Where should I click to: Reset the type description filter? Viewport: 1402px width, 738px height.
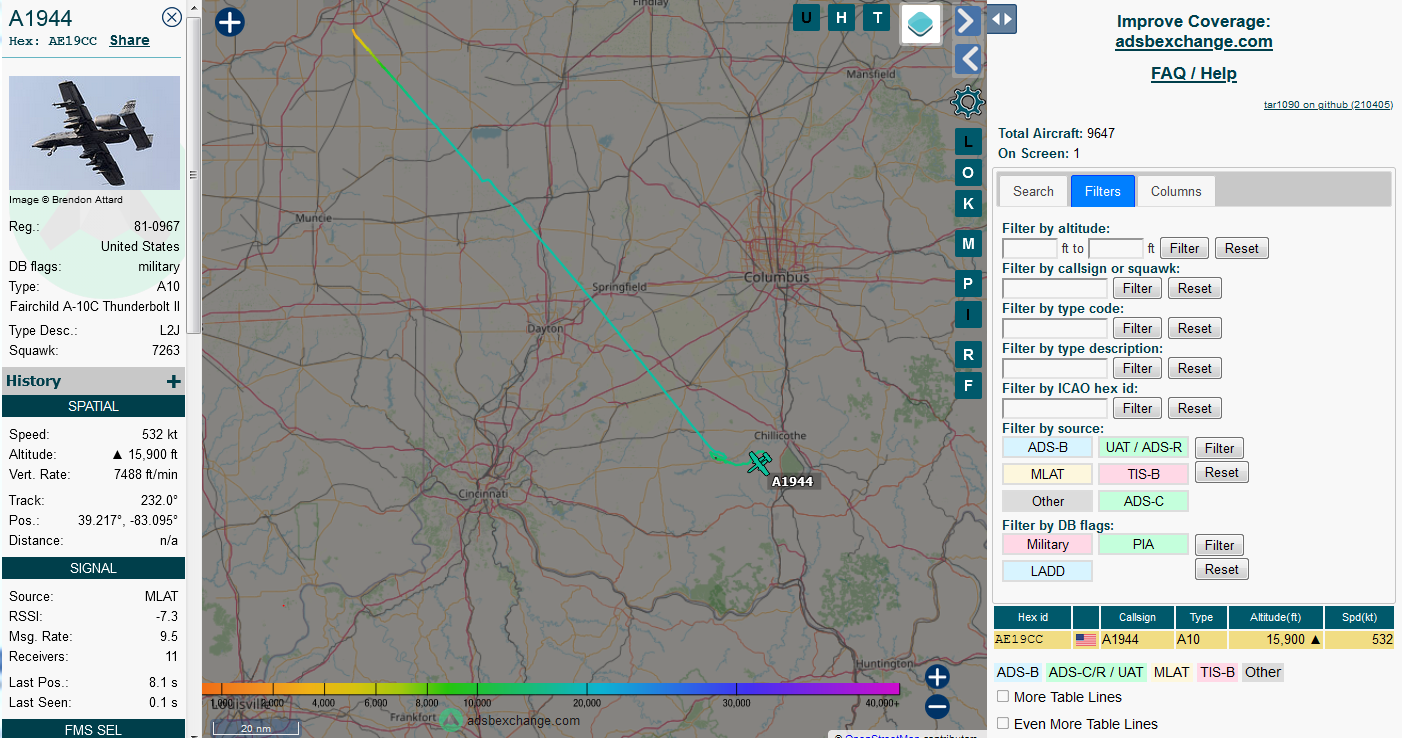1195,368
